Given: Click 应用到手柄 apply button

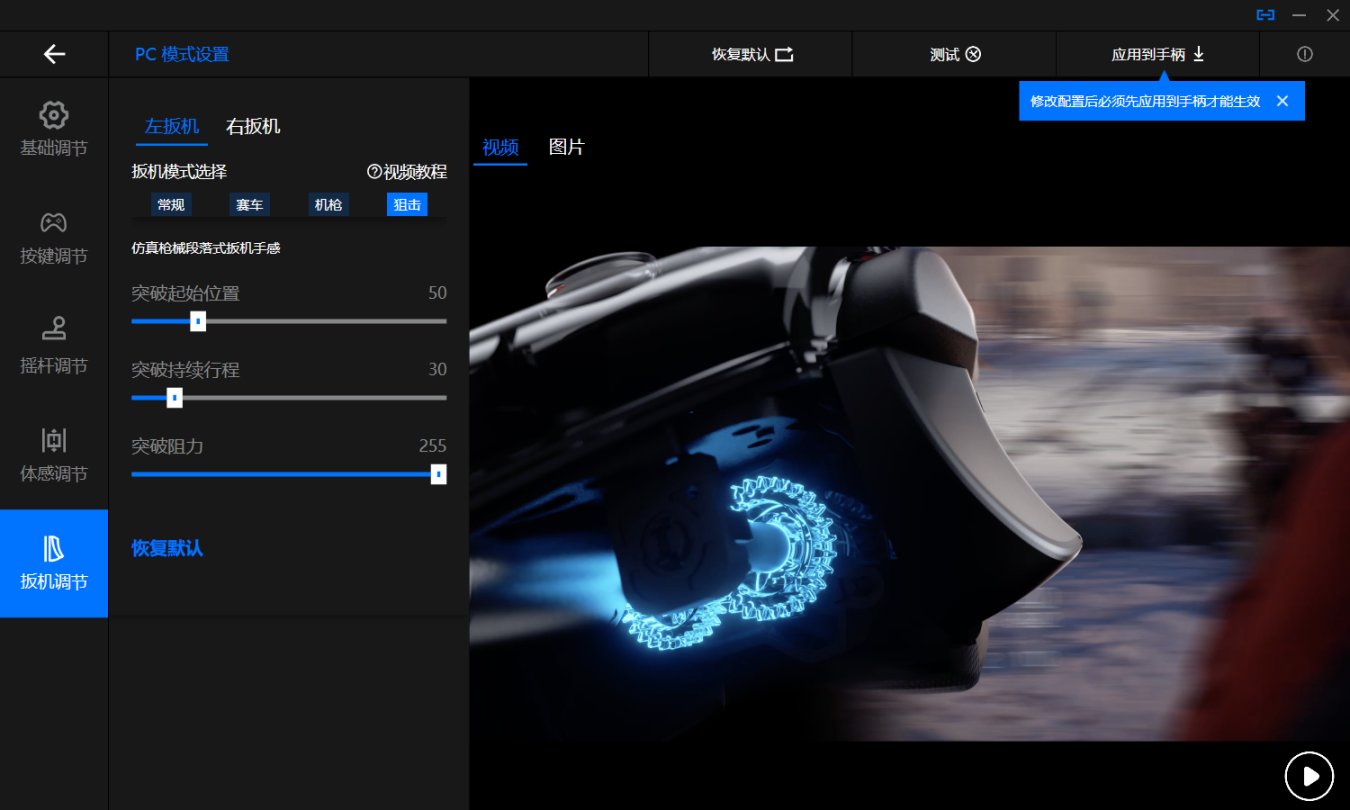Looking at the screenshot, I should click(1158, 54).
